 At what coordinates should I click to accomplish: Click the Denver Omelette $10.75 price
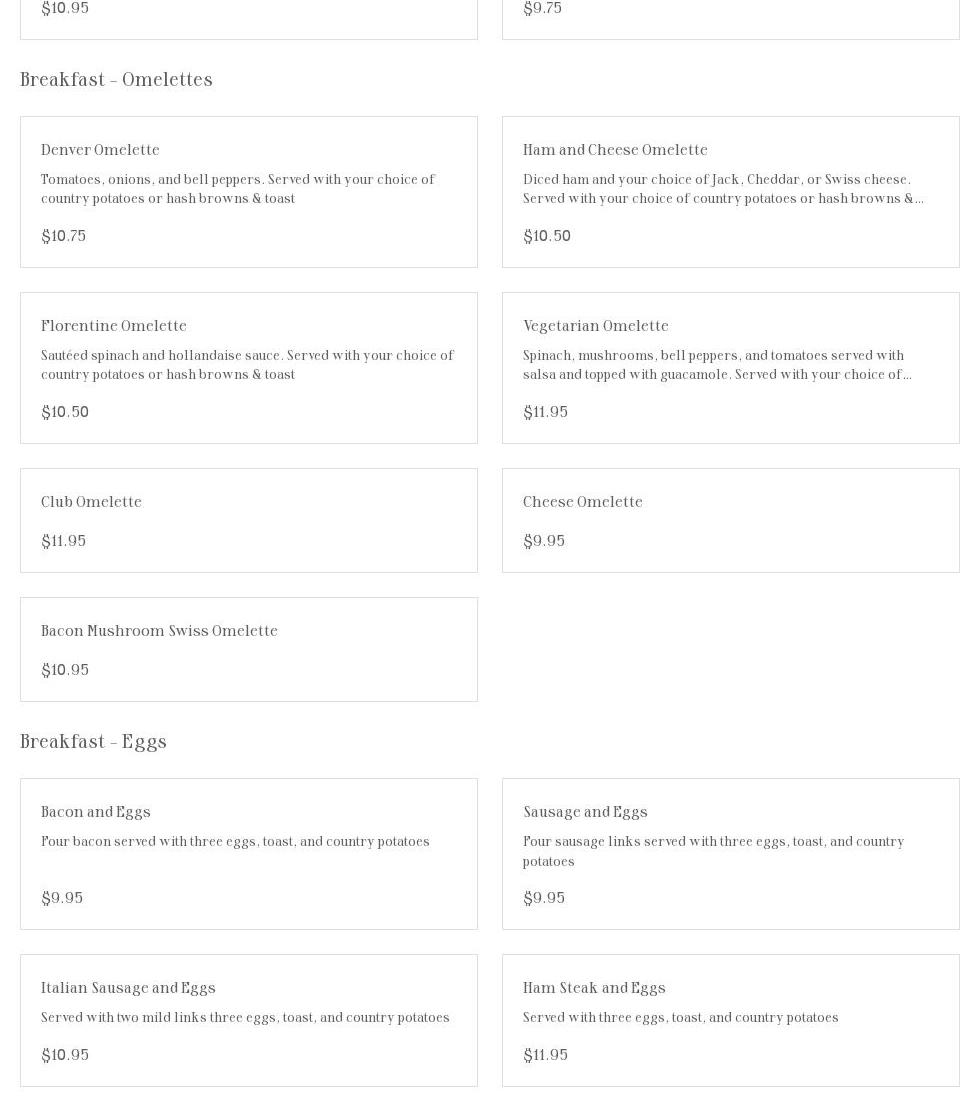coord(63,236)
